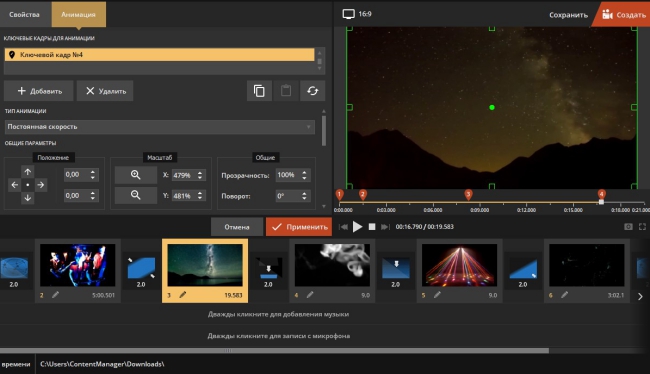Adjust the Прозрачность stepper arrows
Image resolution: width=650 pixels, height=374 pixels.
click(x=305, y=175)
